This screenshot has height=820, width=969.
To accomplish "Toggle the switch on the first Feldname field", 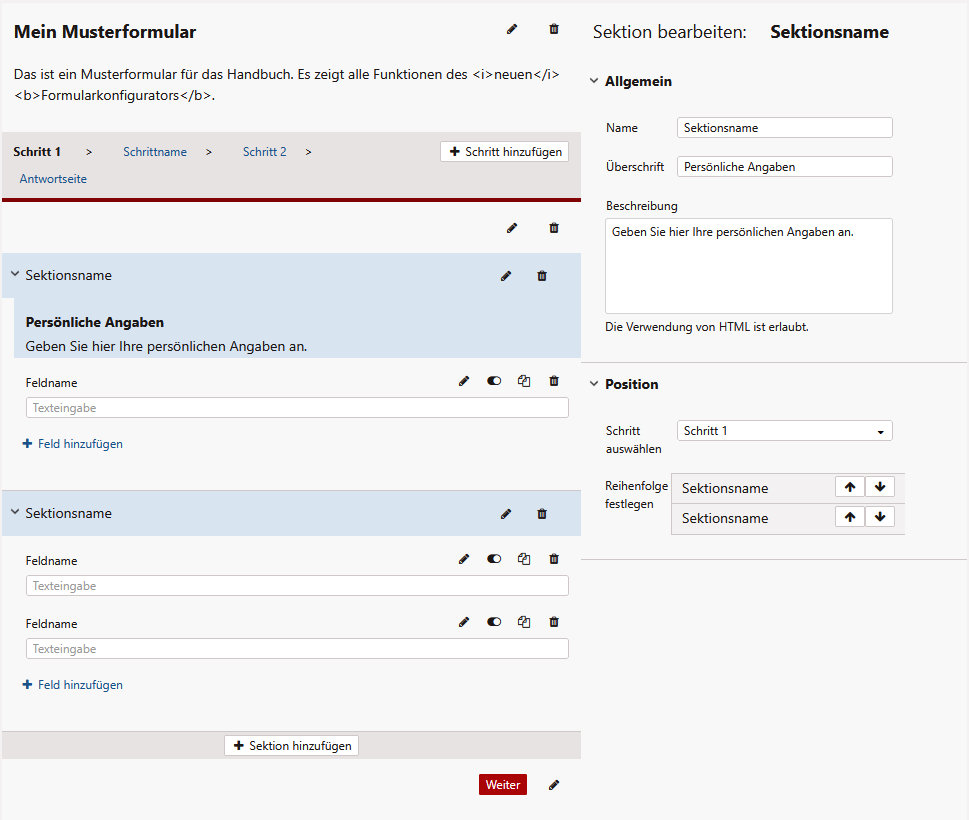I will (494, 381).
